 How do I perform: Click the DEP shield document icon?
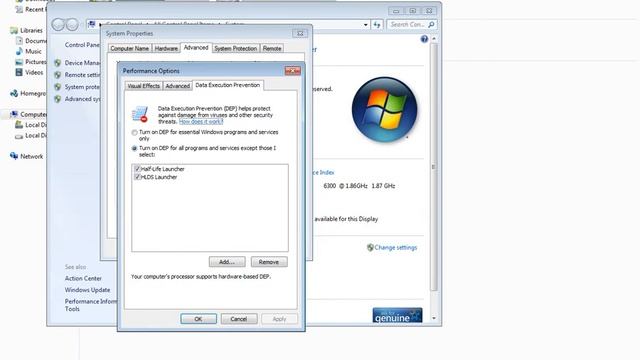coord(140,114)
